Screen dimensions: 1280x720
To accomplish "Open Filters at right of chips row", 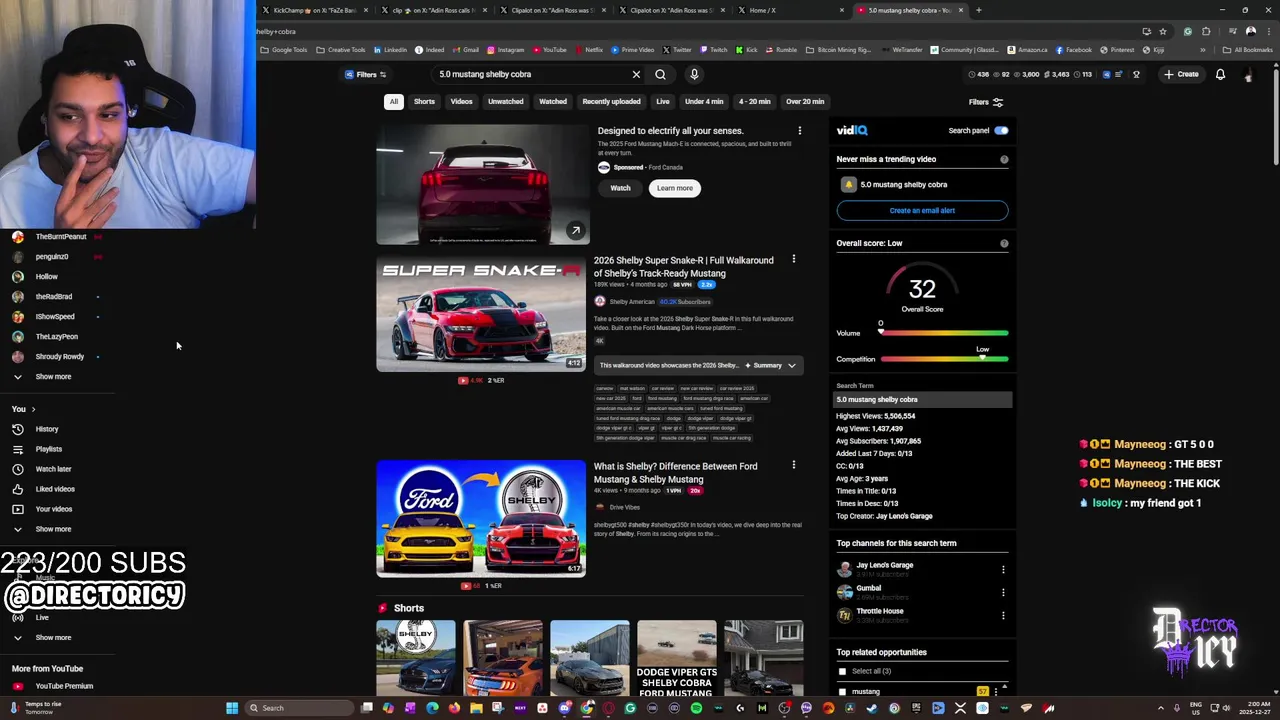I will point(985,102).
